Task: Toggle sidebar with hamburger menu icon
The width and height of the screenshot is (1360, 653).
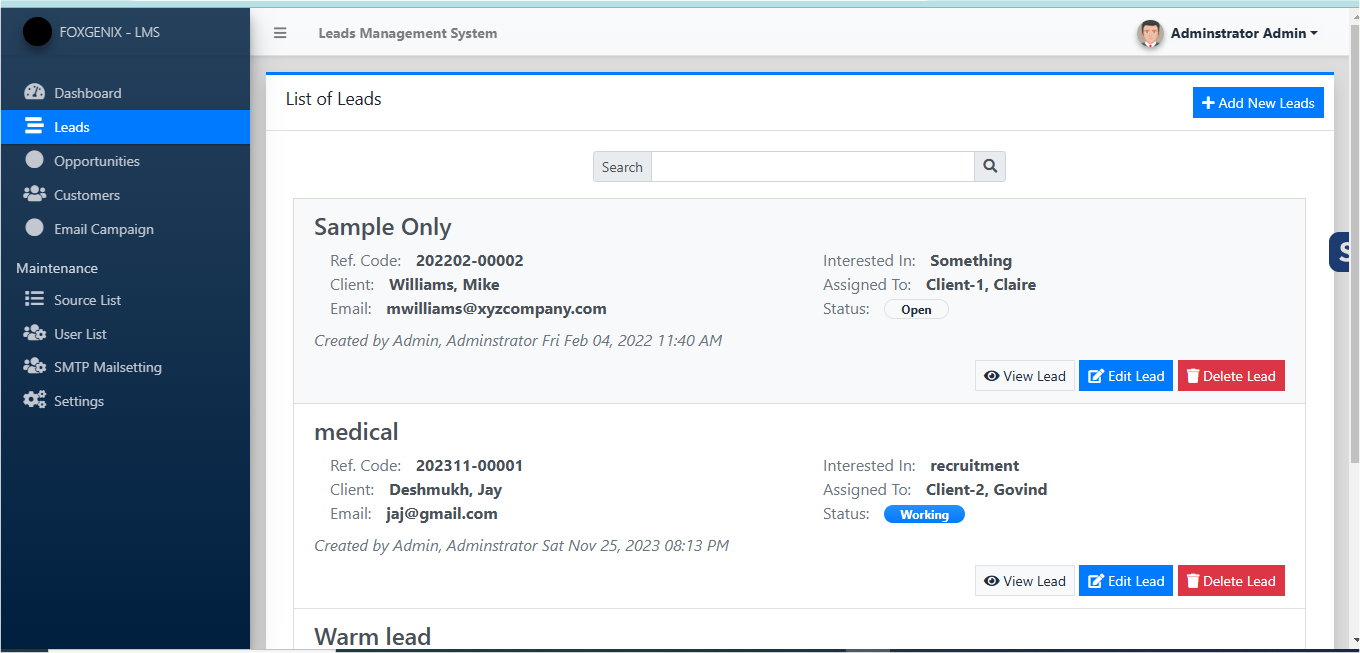Action: click(280, 33)
